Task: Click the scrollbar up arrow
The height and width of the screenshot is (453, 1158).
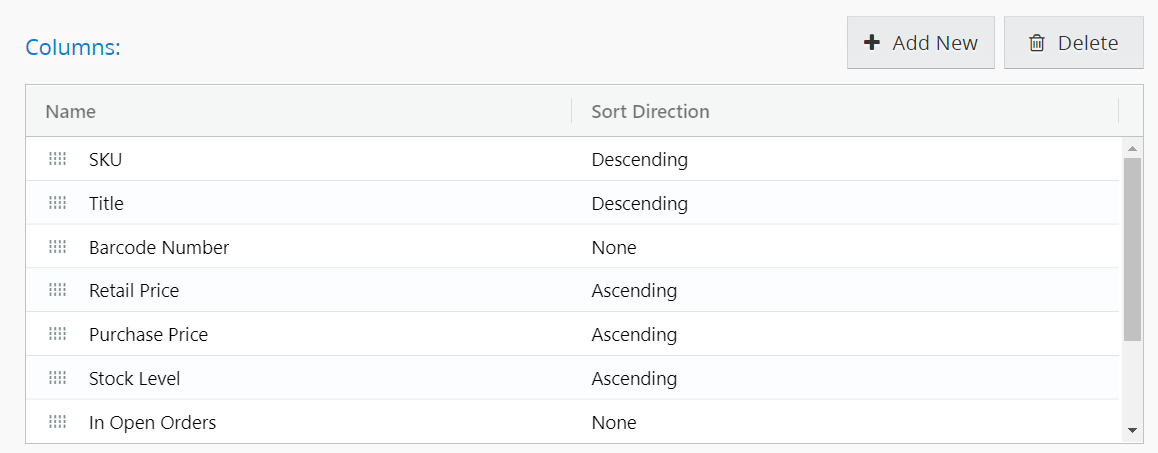Action: click(x=1132, y=149)
